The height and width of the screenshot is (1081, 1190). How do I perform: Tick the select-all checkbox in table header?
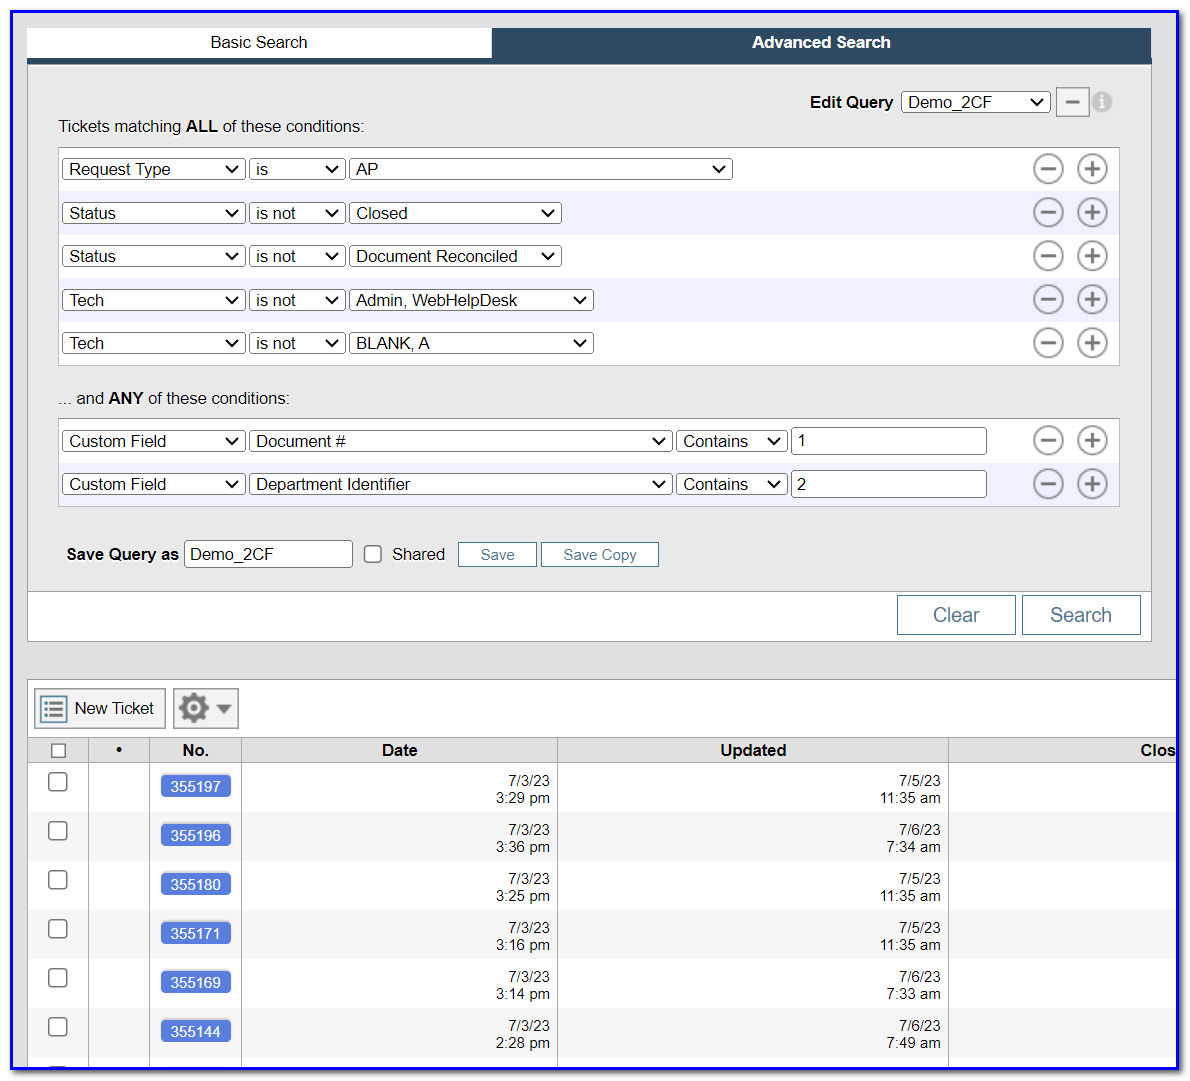[x=58, y=750]
